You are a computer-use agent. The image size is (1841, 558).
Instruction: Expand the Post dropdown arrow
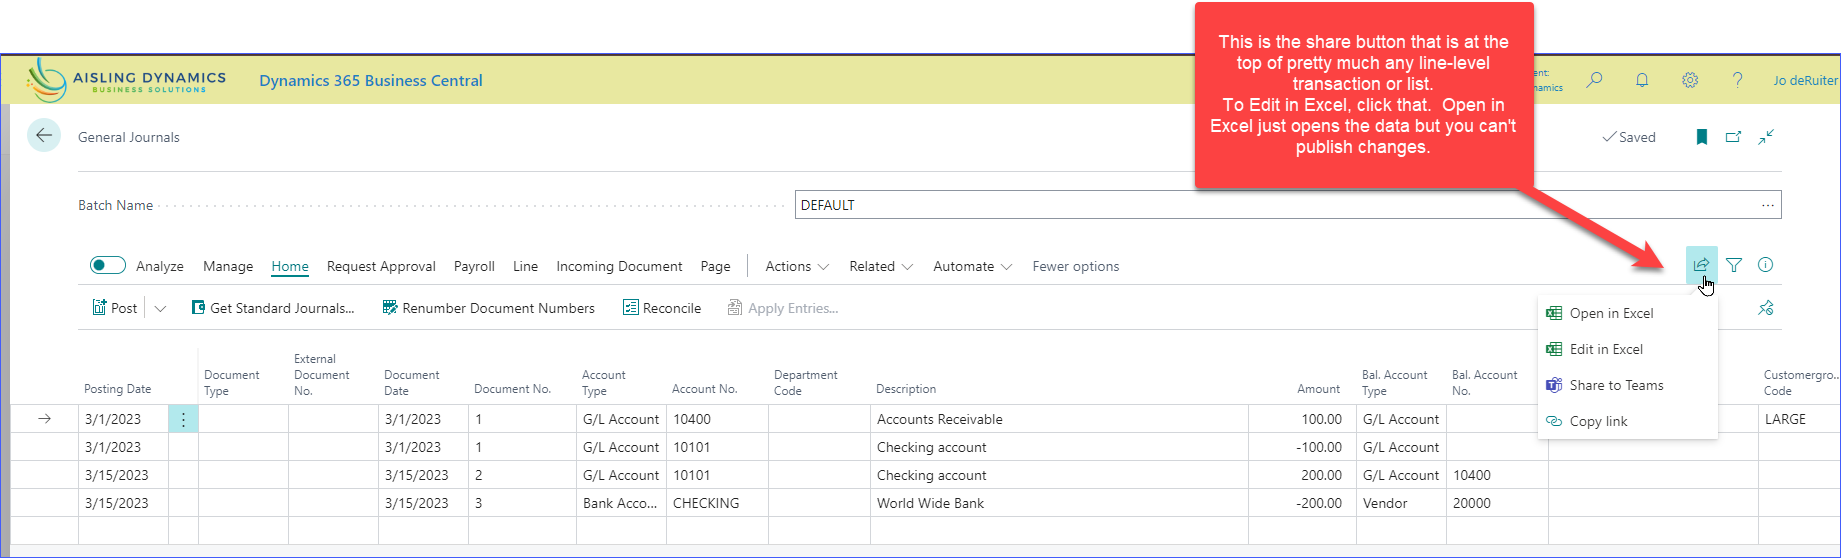(x=160, y=308)
